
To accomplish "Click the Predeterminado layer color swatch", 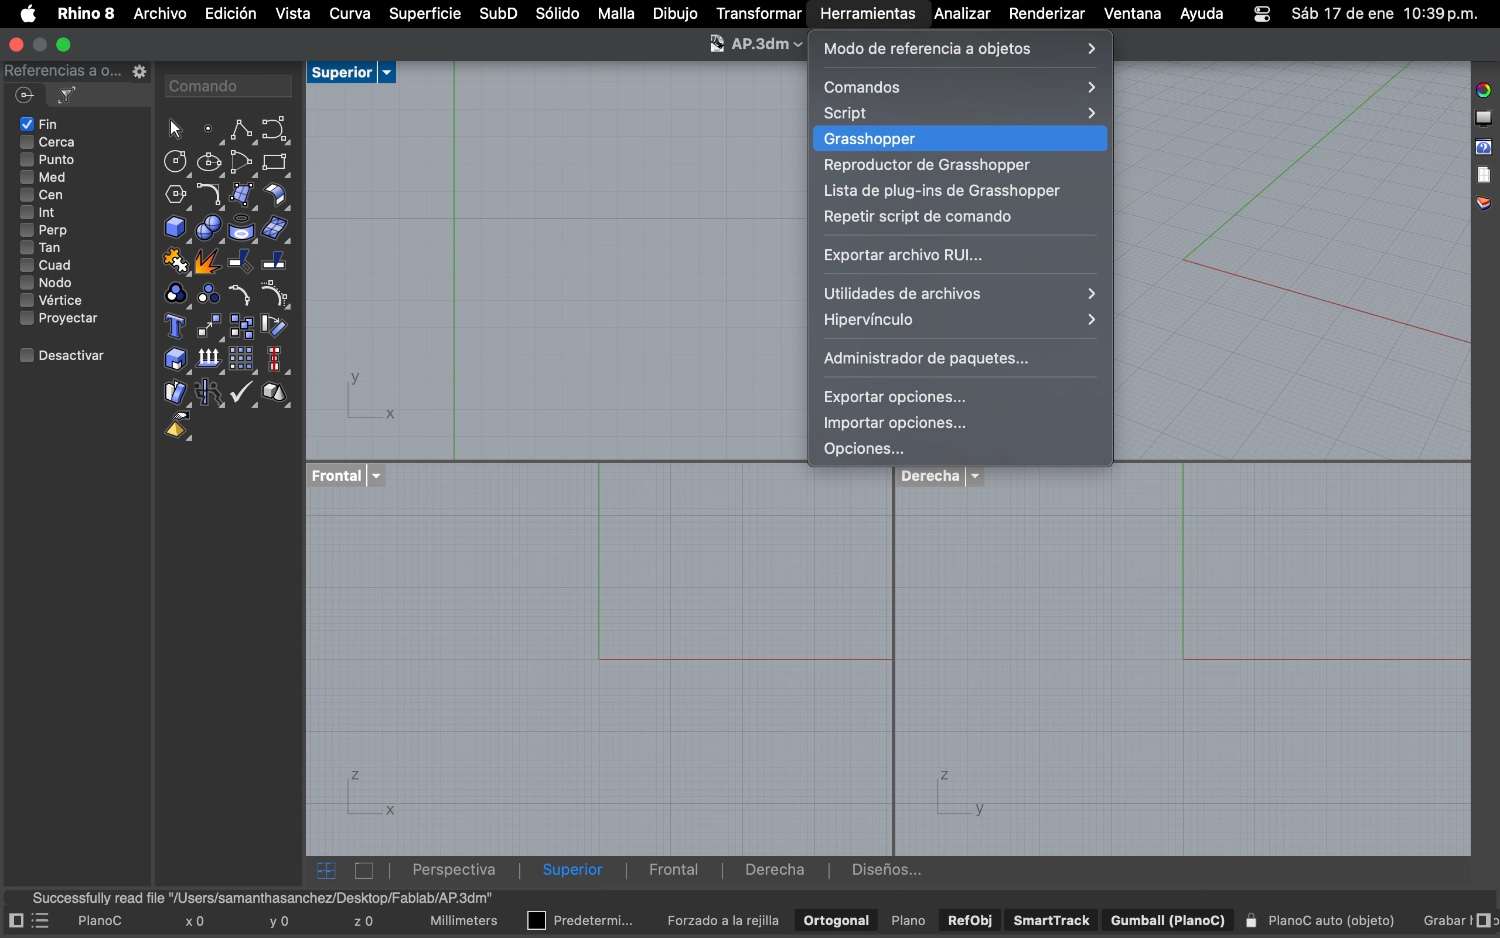I will pos(537,921).
